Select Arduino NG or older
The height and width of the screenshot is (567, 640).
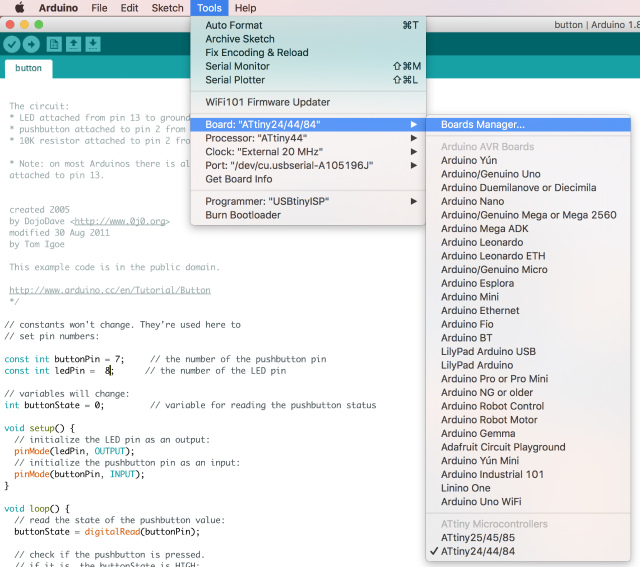[x=528, y=393]
